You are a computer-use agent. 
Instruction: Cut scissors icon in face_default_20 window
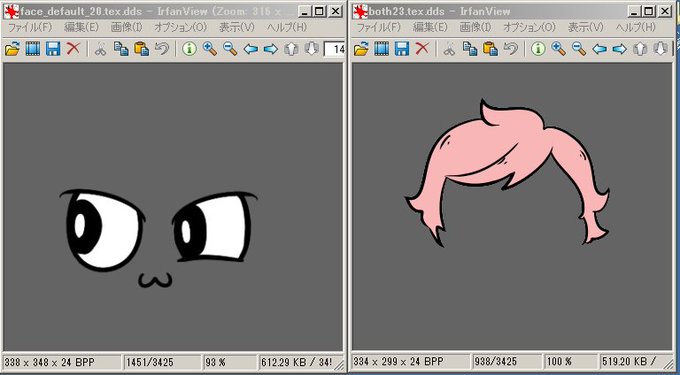(101, 49)
